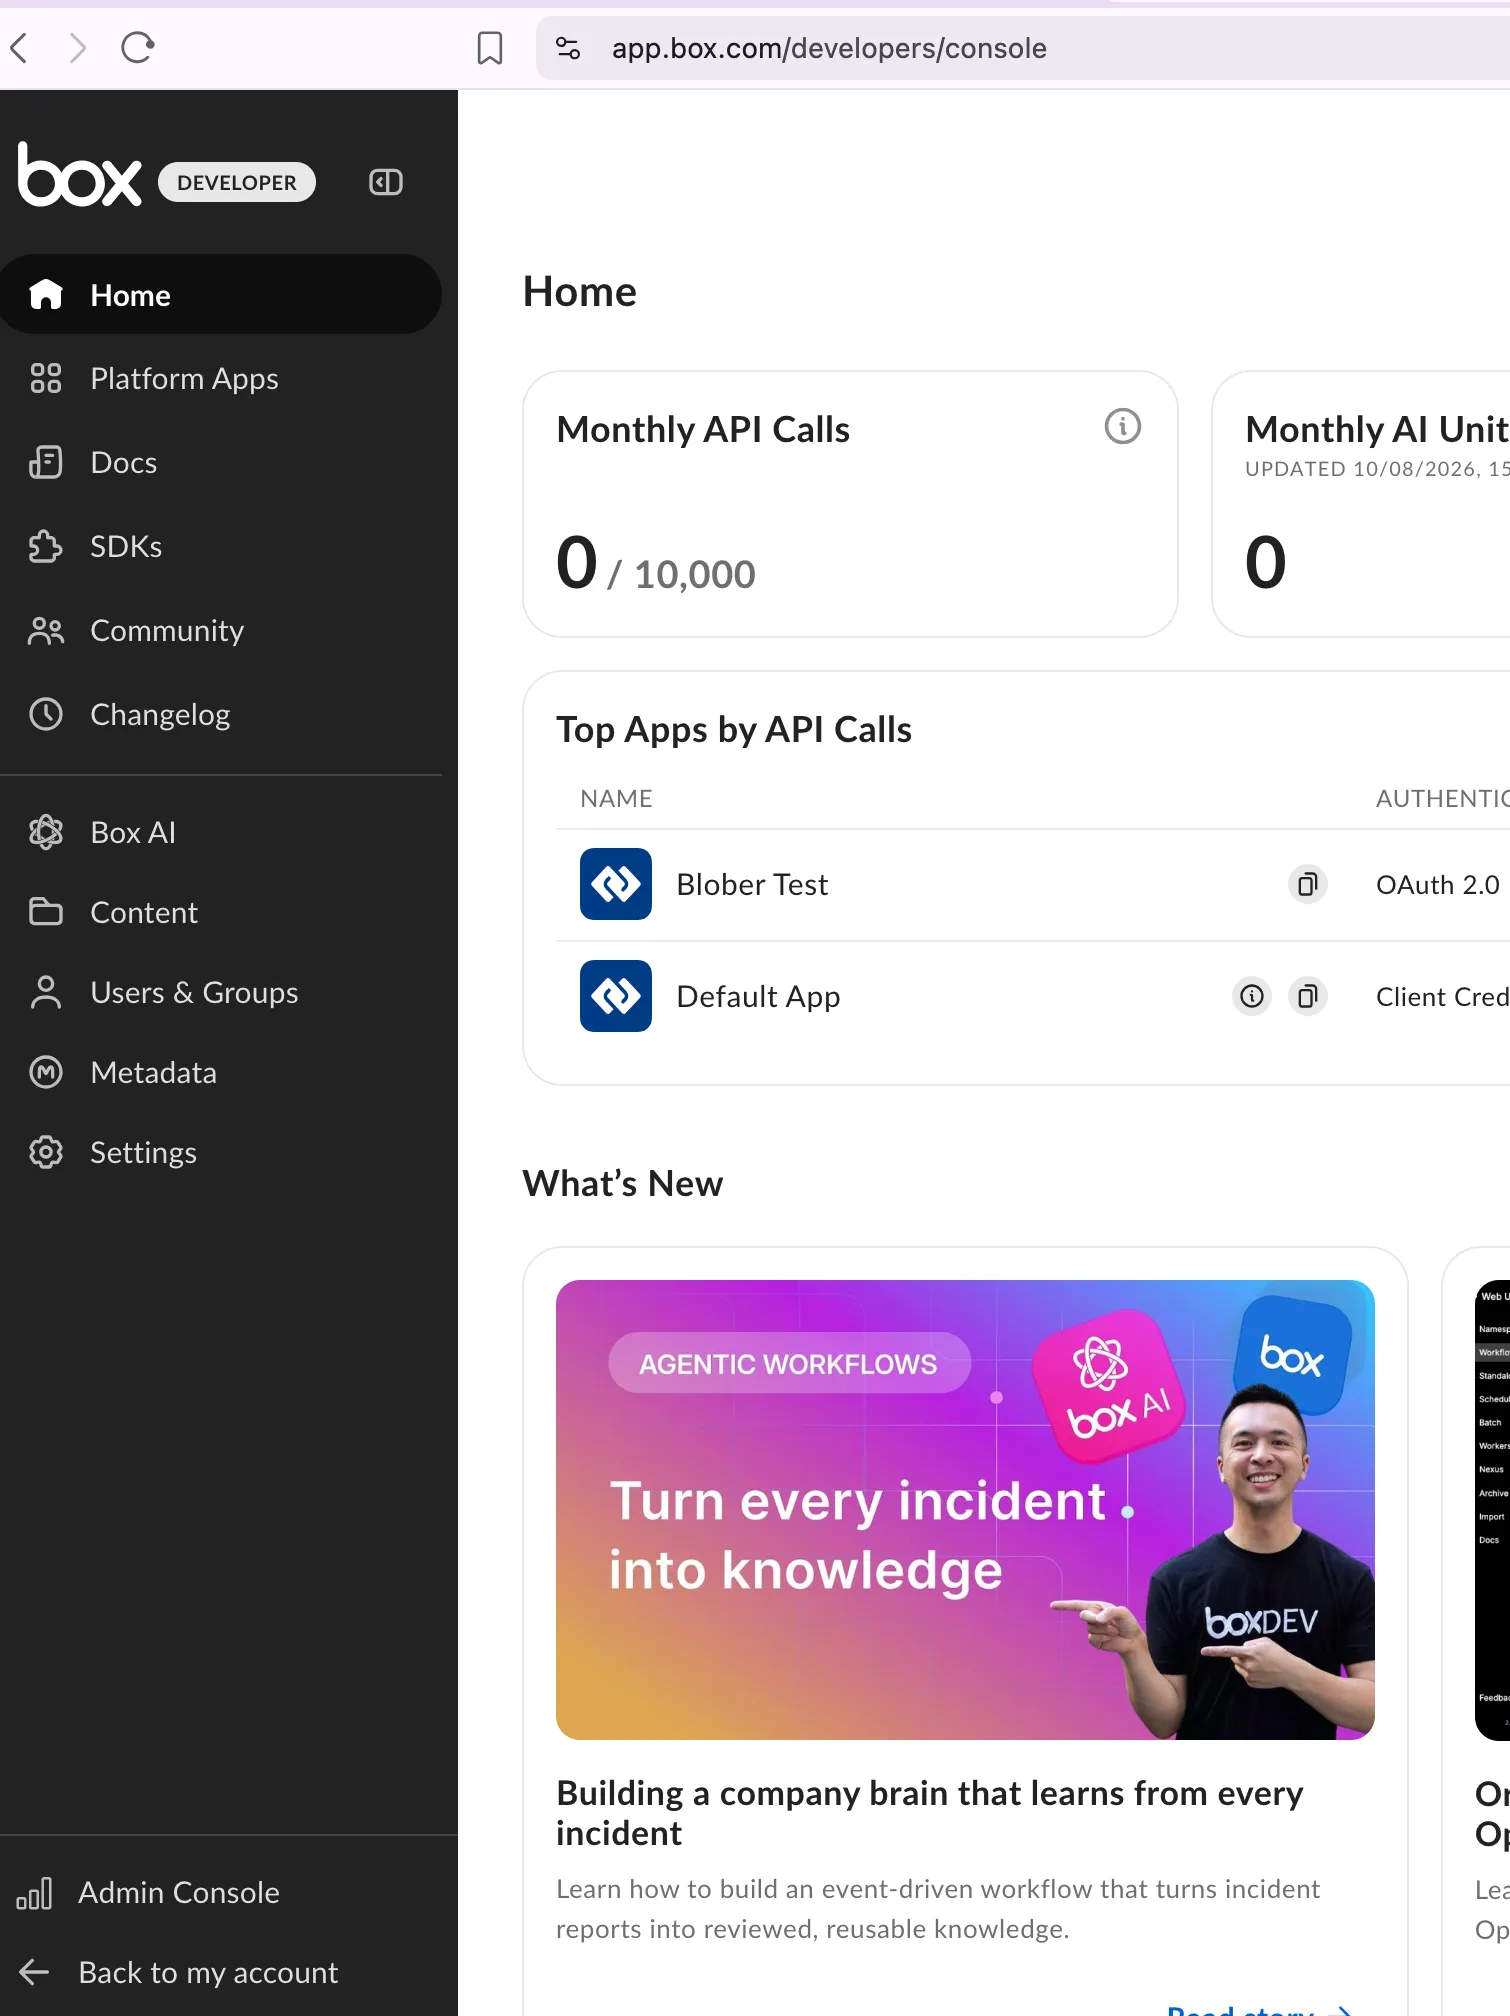Screen dimensions: 1510x2016
Task: Click Content folder icon
Action: click(x=46, y=912)
